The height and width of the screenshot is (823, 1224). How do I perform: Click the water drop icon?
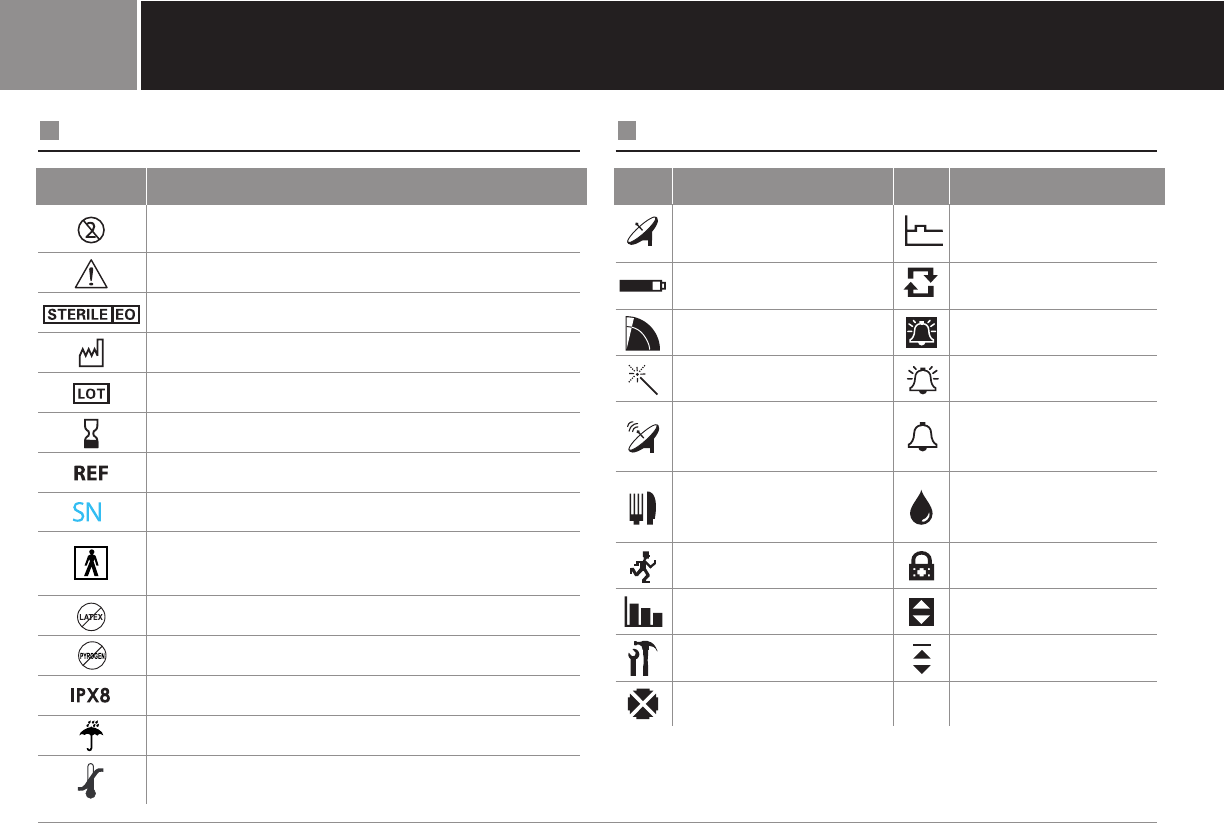pos(921,506)
